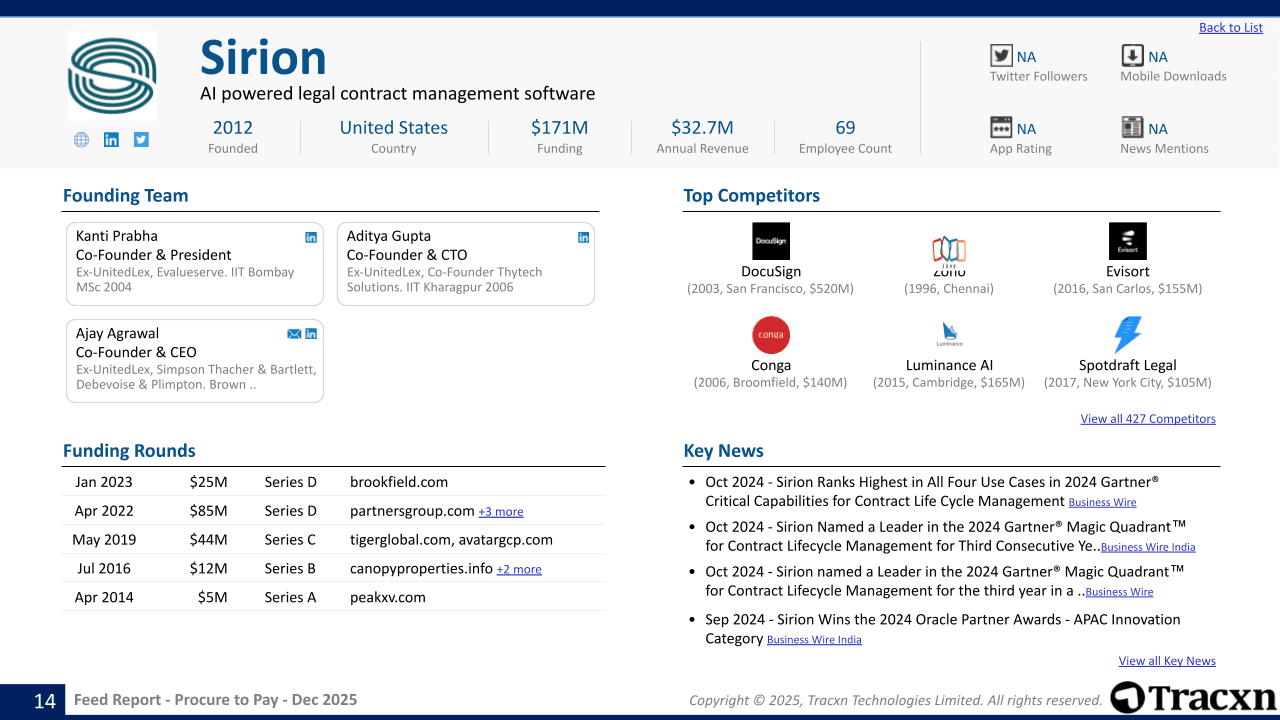Click the Conga red logo
The image size is (1280, 720).
[x=770, y=335]
